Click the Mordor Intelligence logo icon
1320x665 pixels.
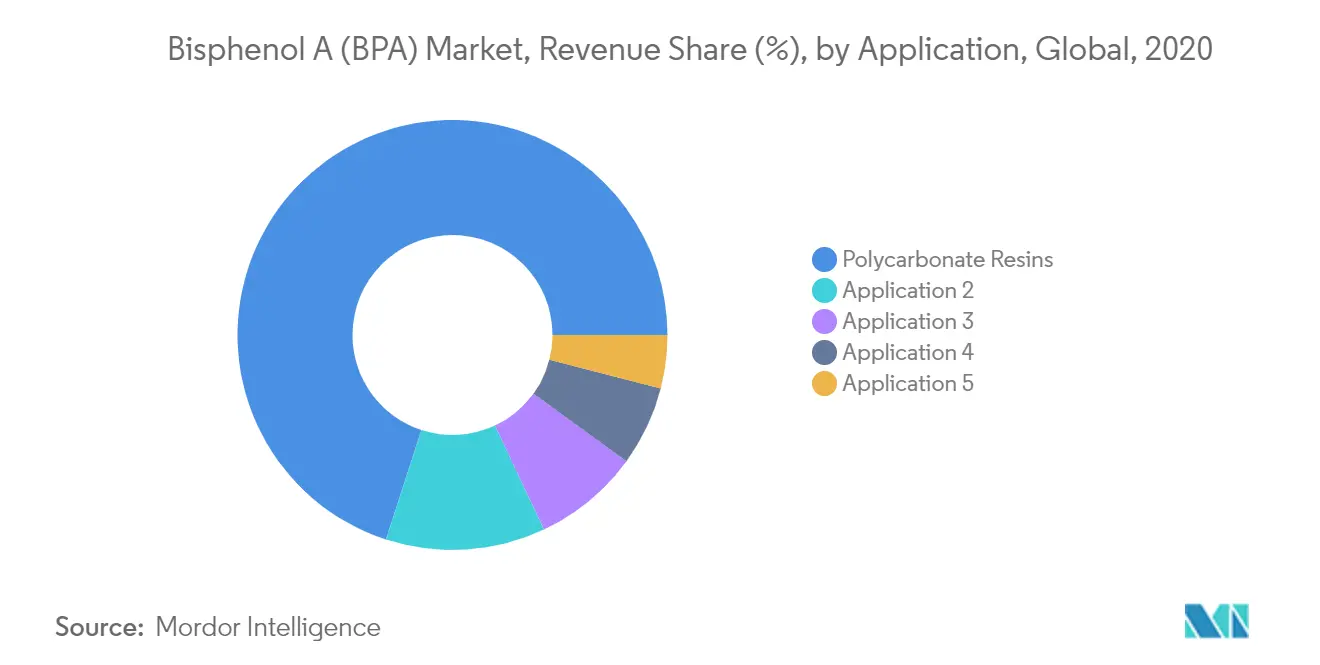(x=1216, y=622)
